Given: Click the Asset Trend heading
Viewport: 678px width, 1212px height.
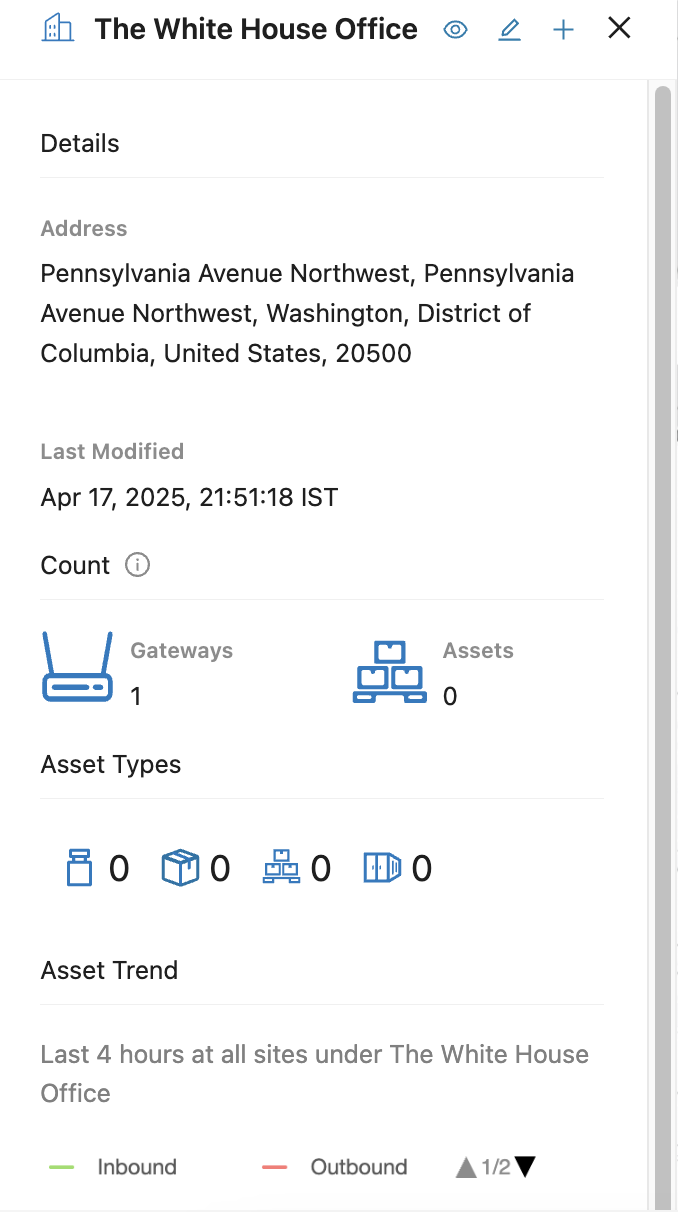Looking at the screenshot, I should (x=109, y=970).
